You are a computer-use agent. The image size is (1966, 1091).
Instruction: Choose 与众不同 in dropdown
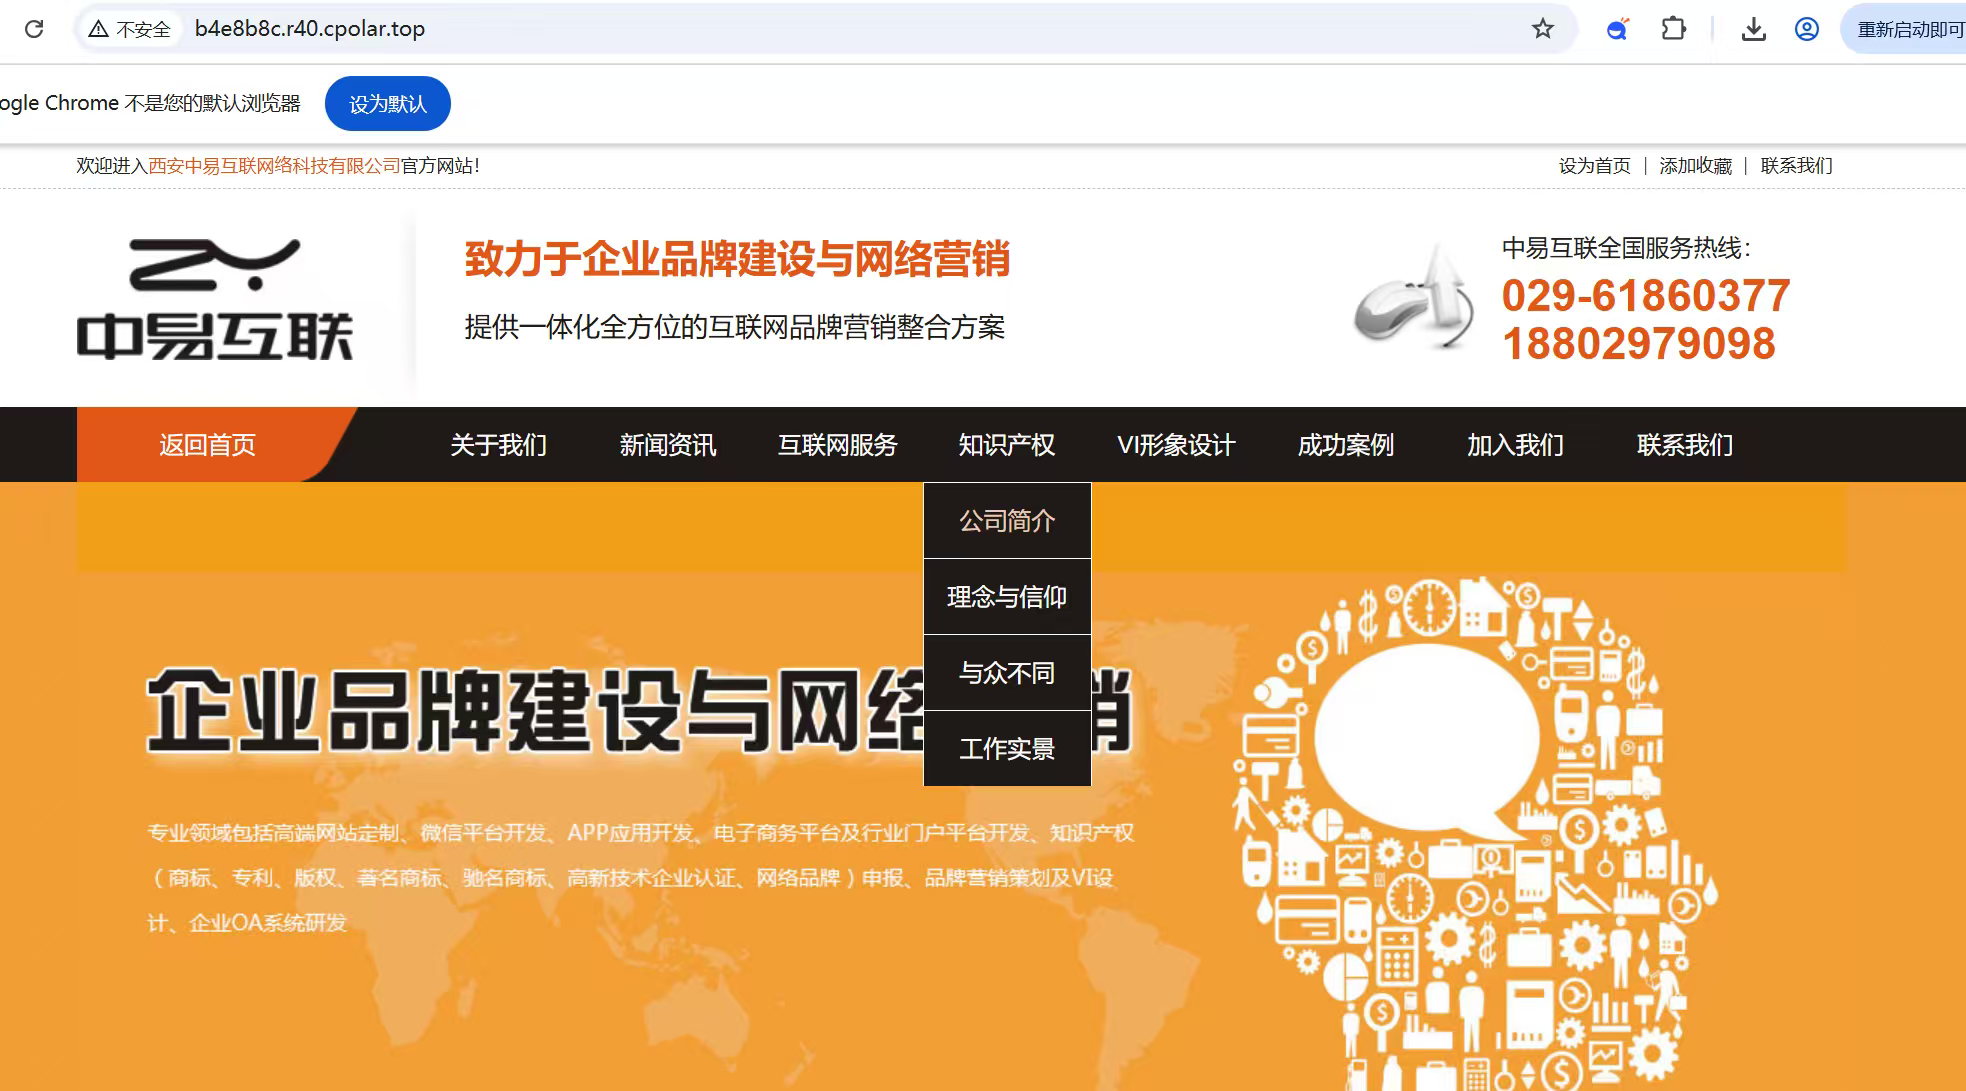click(1007, 673)
